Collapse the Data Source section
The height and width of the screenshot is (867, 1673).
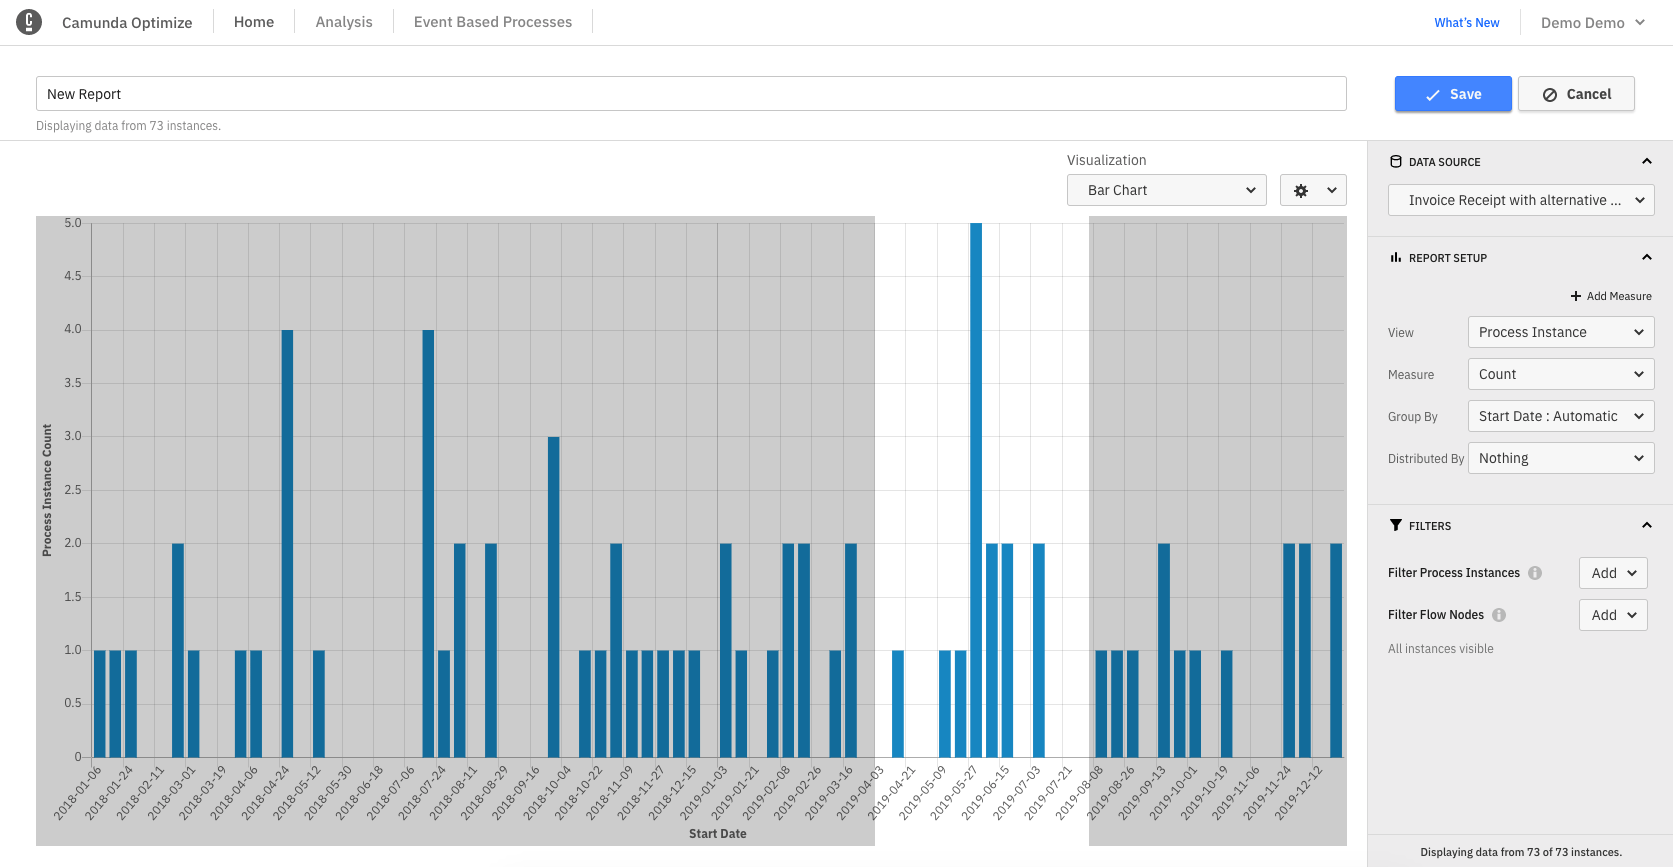pos(1646,162)
